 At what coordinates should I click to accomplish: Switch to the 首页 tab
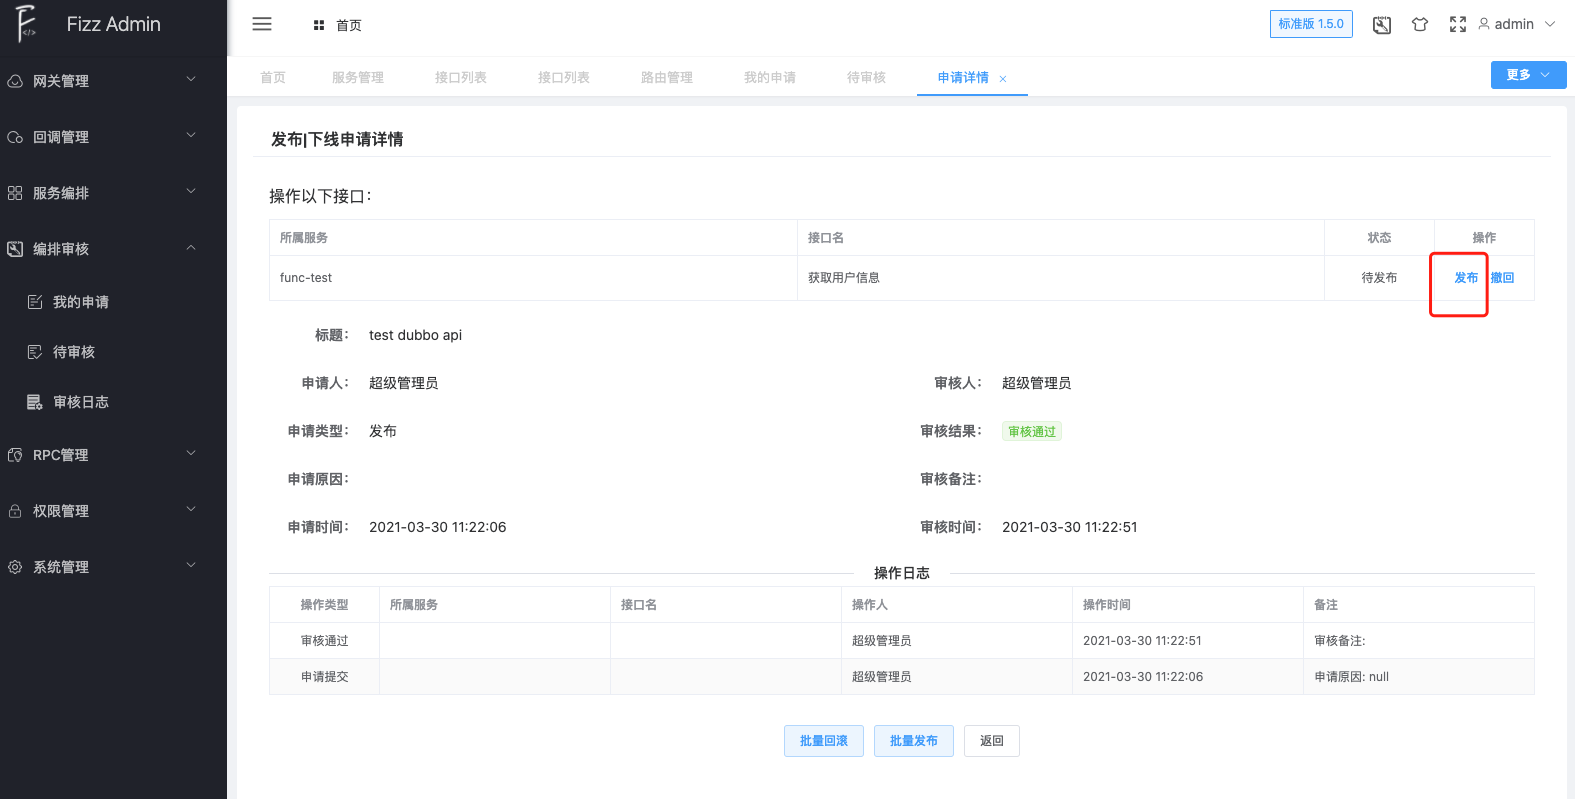click(273, 77)
